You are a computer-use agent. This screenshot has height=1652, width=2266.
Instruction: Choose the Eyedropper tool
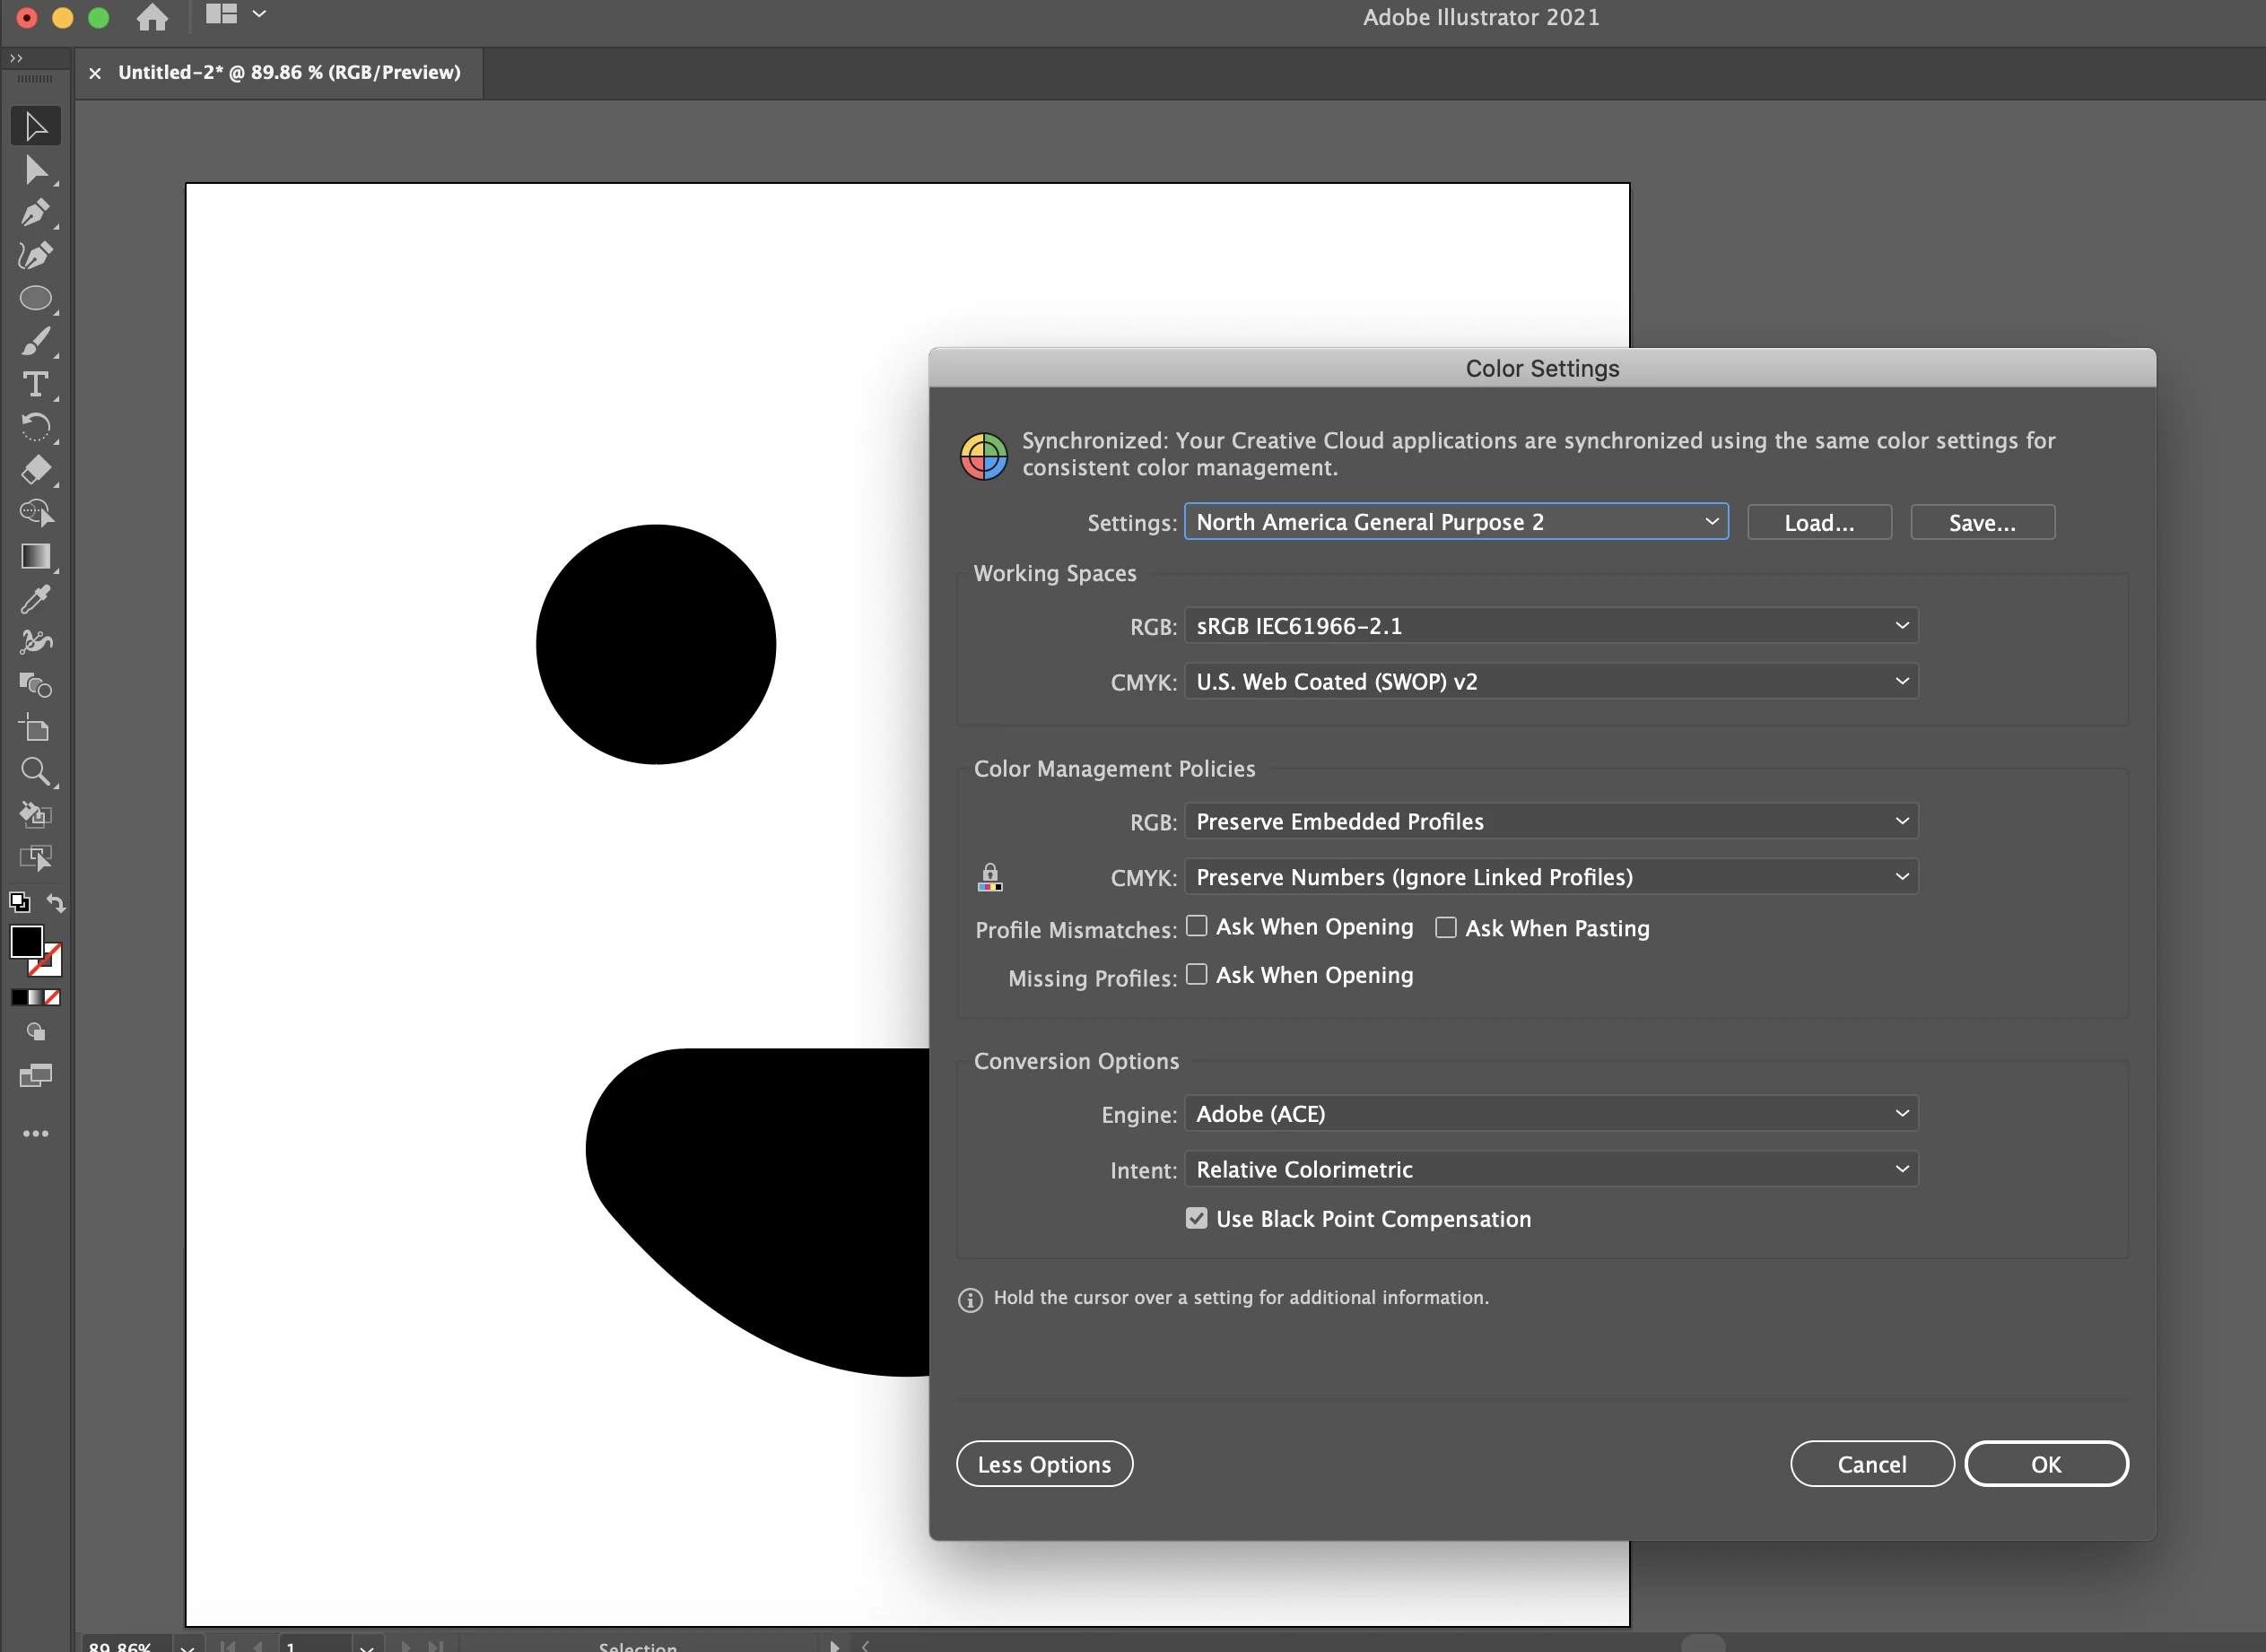pos(35,599)
